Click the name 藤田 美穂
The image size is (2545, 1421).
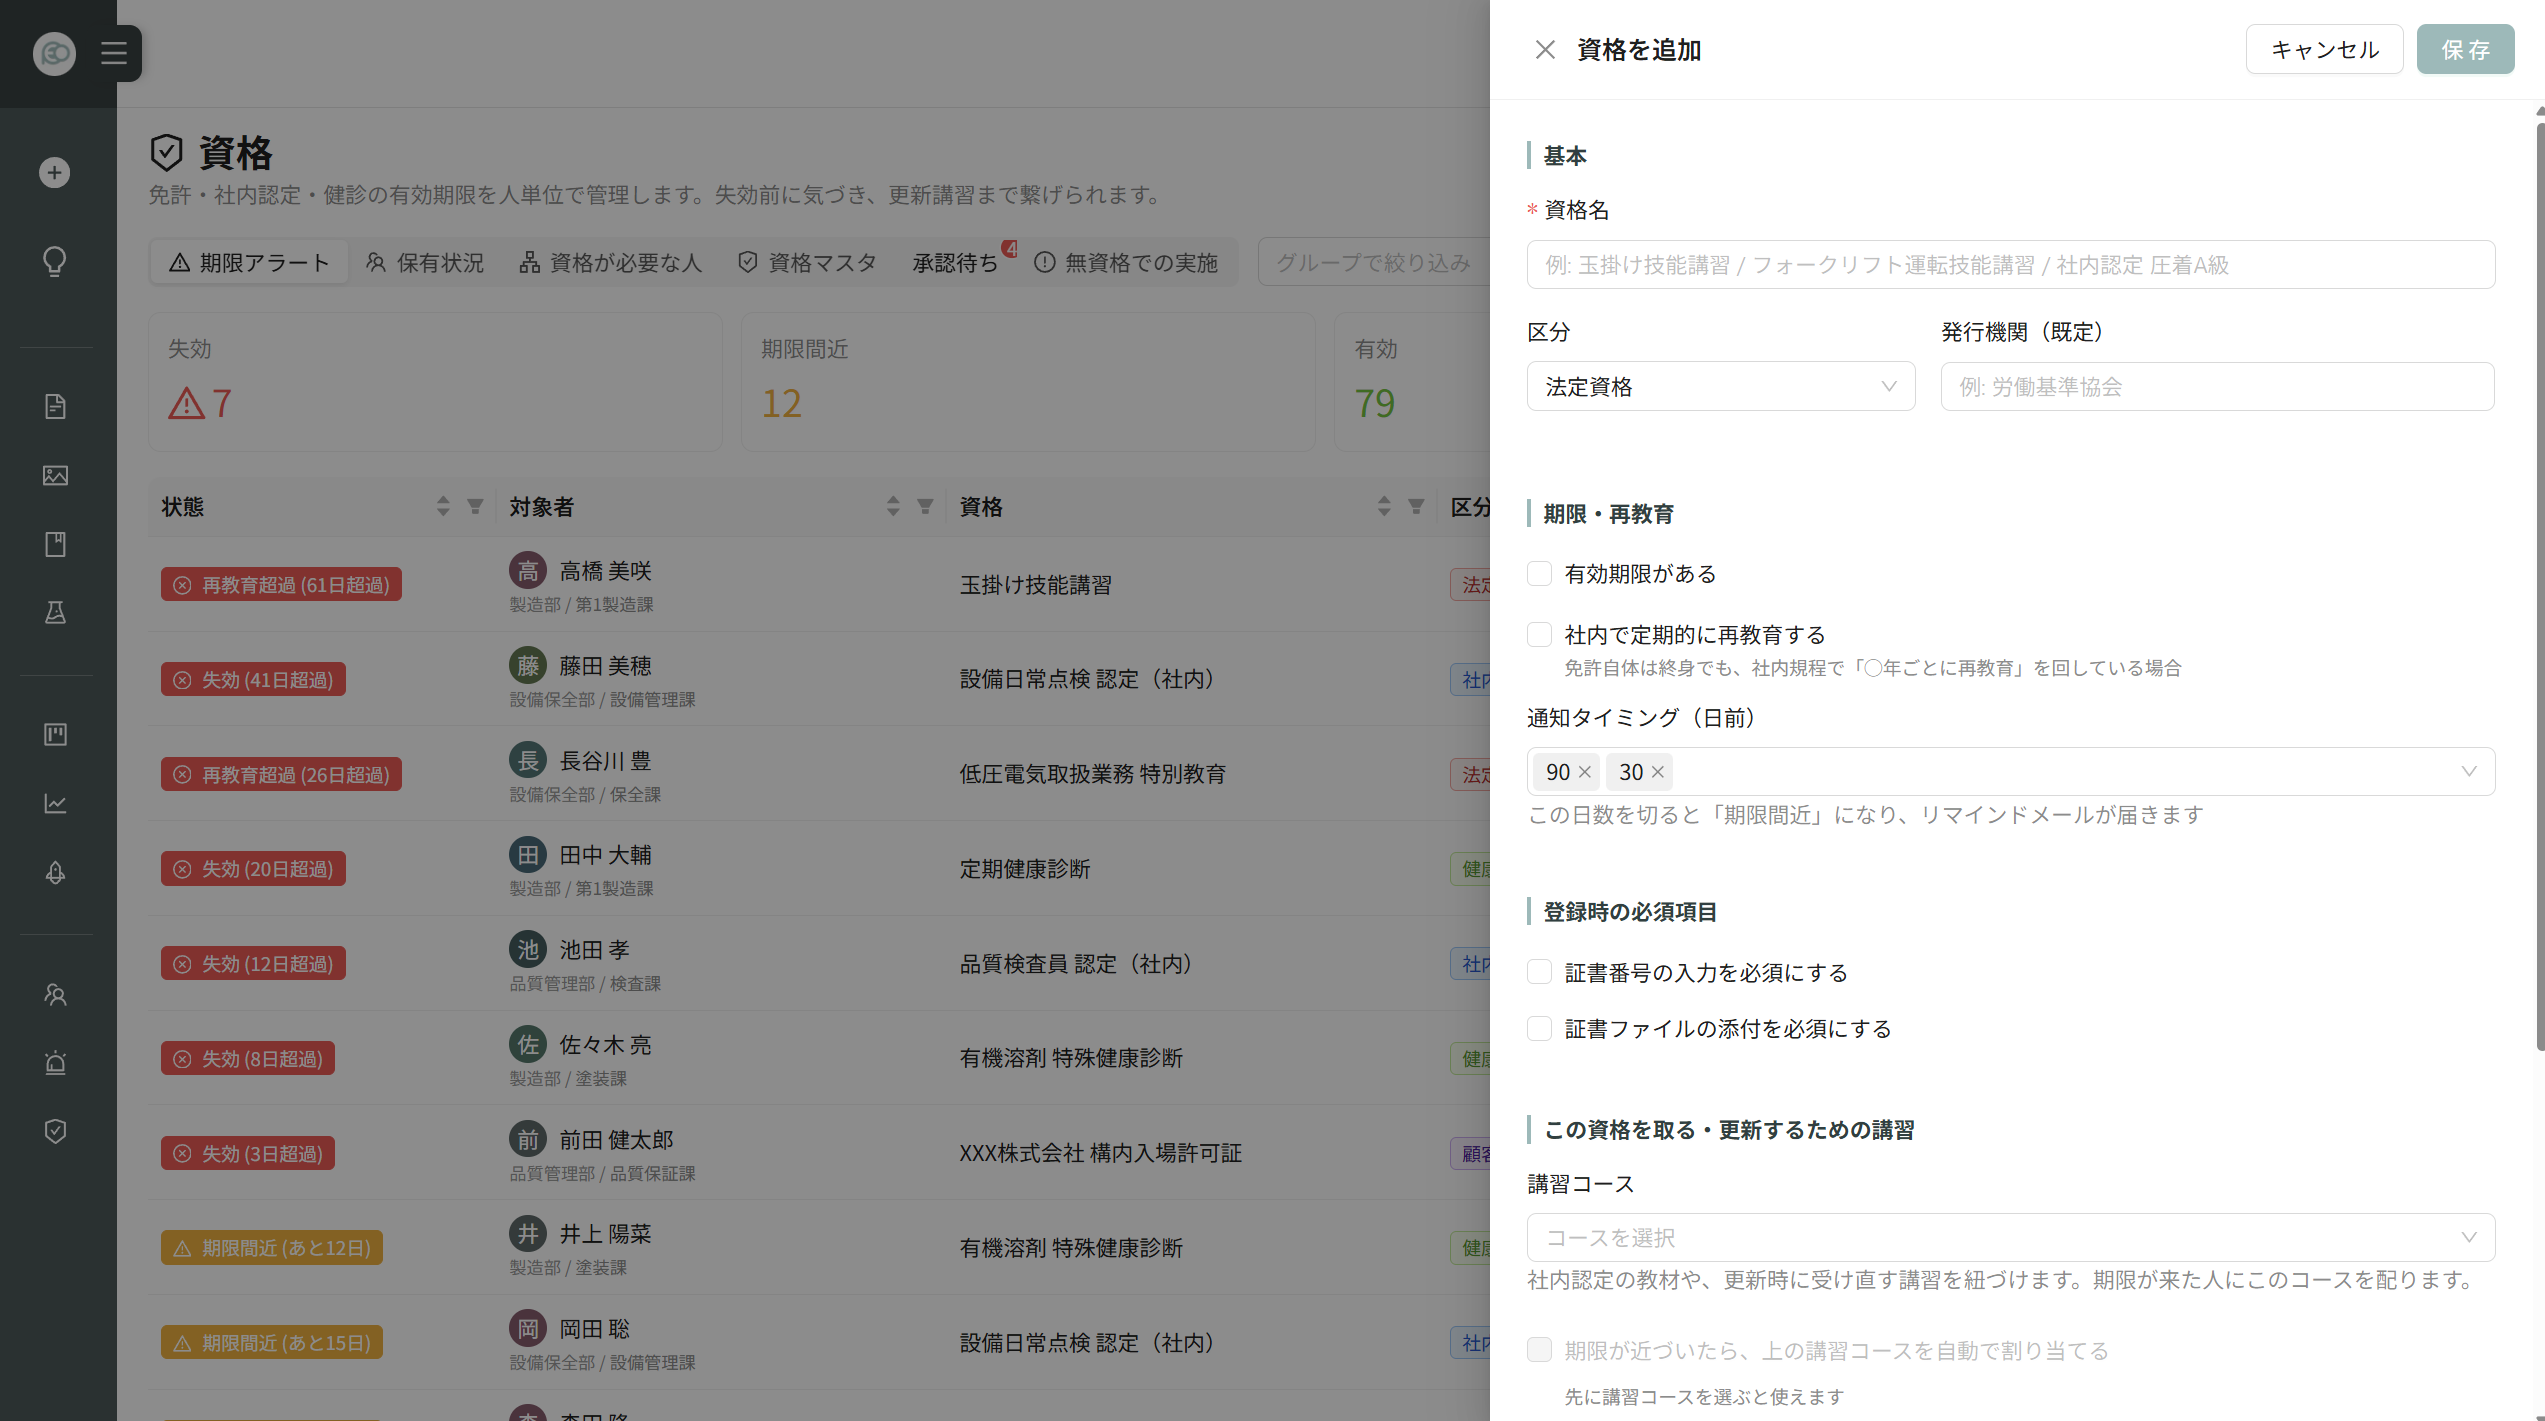(605, 666)
